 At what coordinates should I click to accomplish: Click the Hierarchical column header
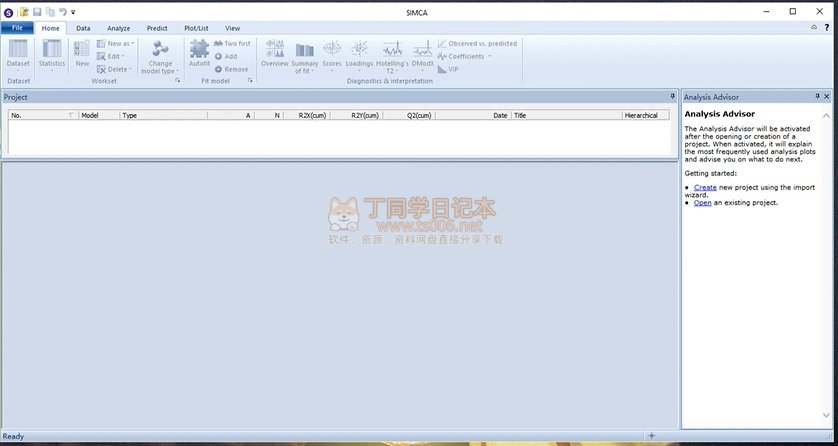[646, 115]
